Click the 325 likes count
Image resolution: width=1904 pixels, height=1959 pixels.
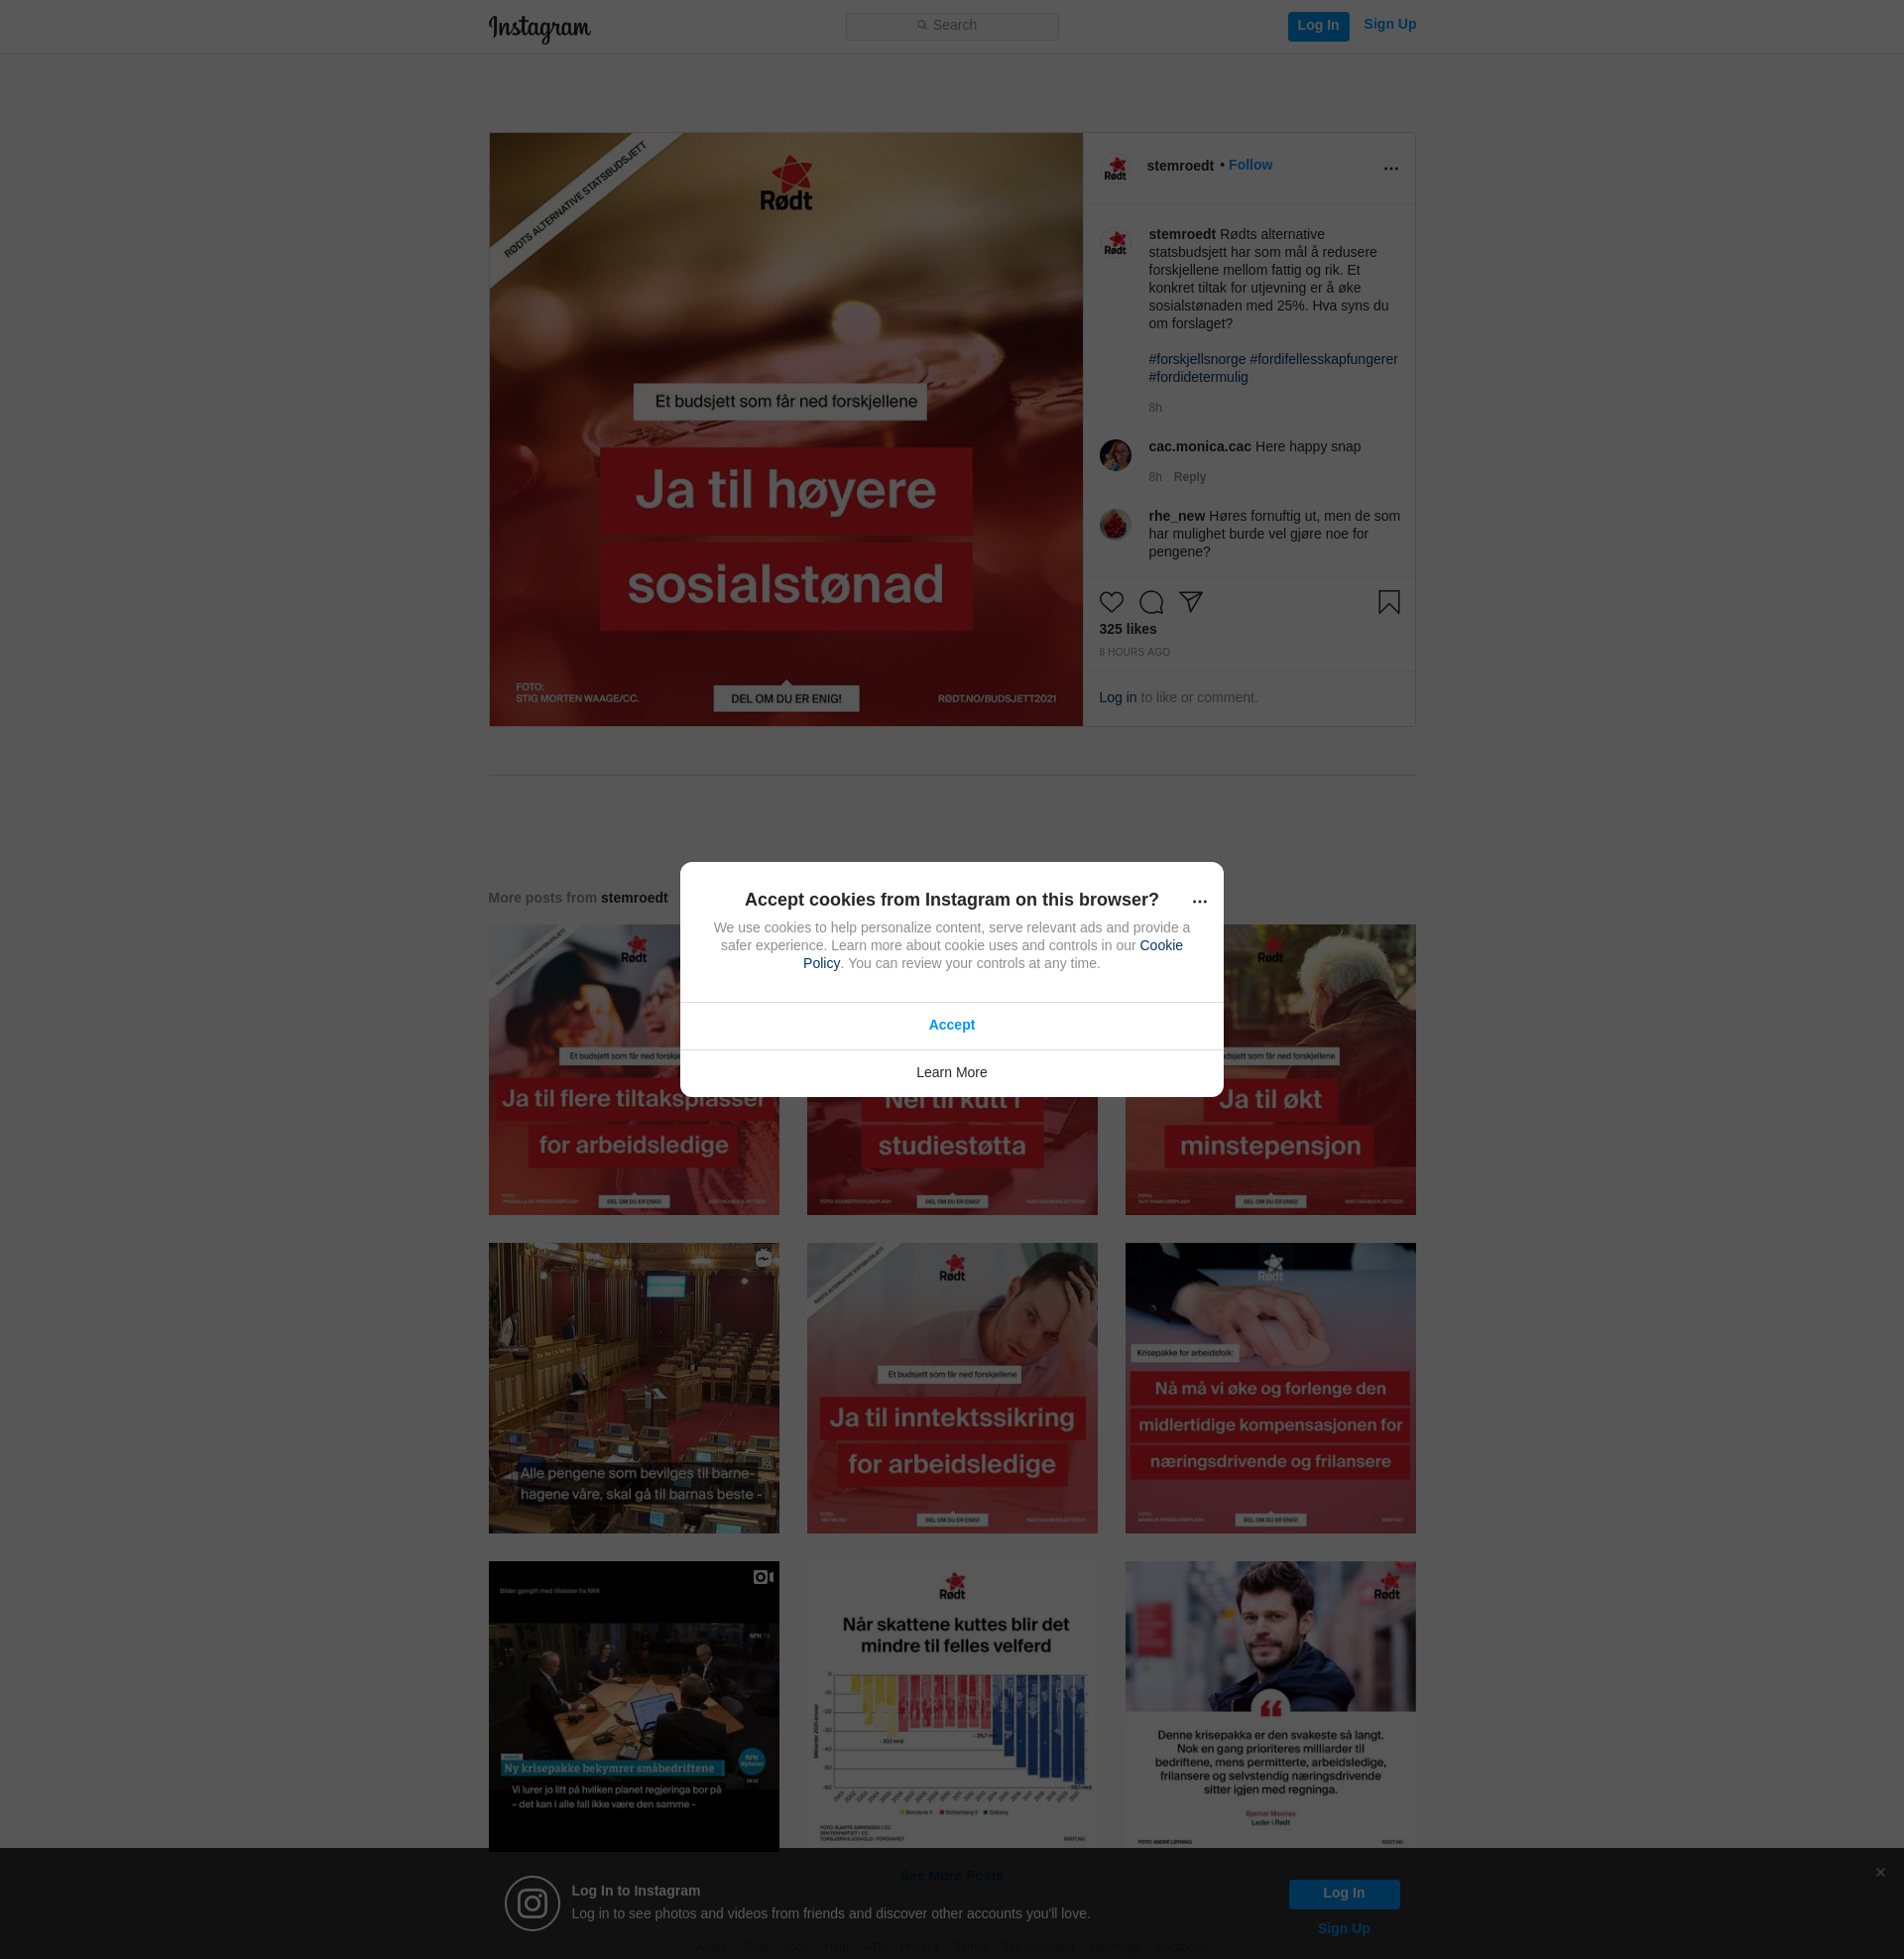1127,629
